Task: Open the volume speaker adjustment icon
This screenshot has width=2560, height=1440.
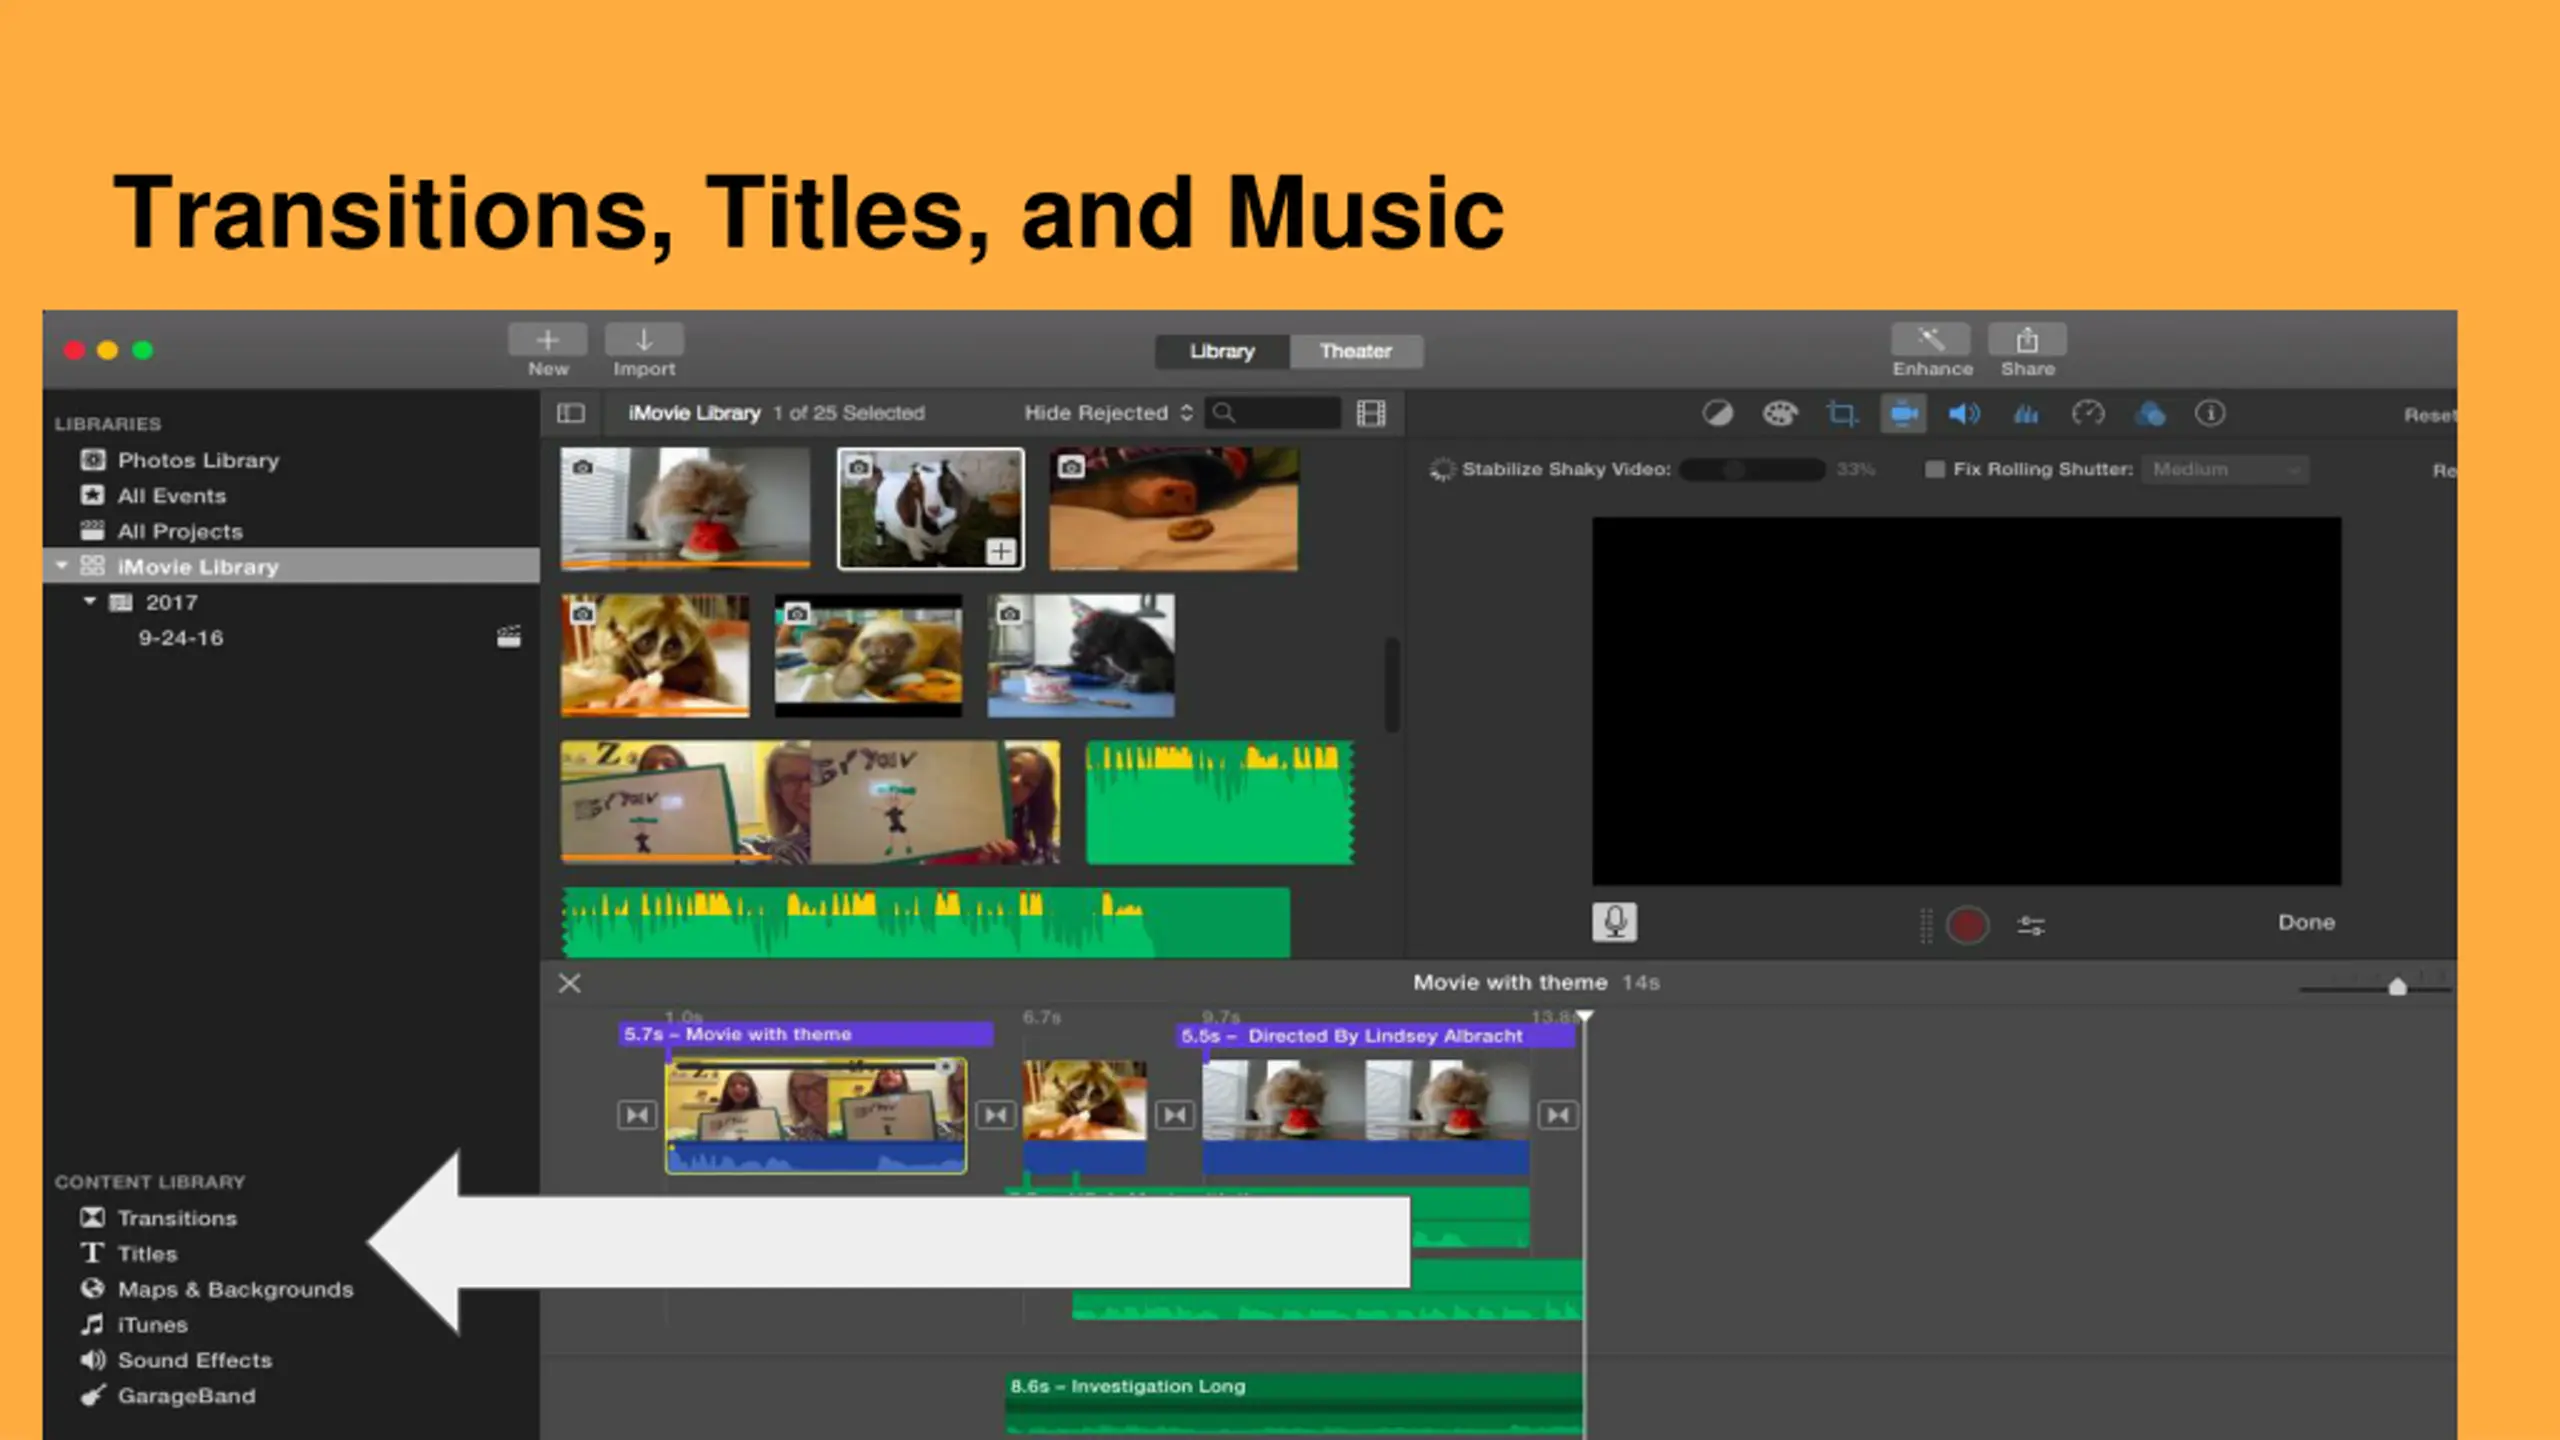Action: click(x=1964, y=413)
